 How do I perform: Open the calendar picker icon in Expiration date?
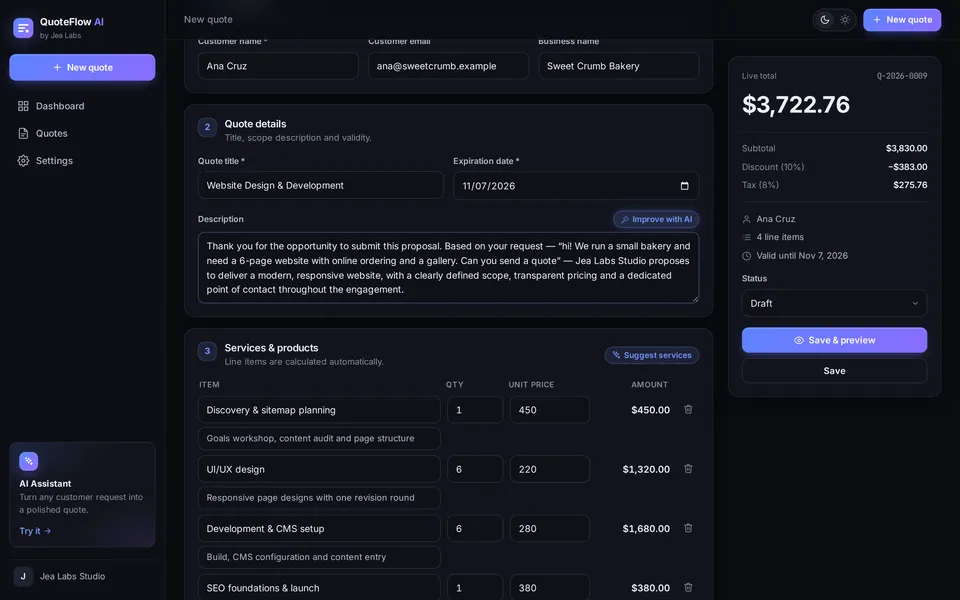tap(684, 186)
